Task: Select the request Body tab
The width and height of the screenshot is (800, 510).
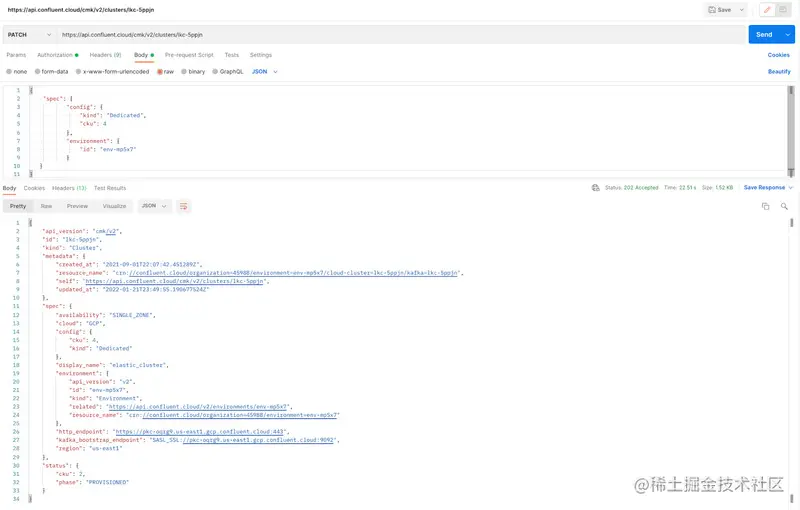Action: [144, 55]
